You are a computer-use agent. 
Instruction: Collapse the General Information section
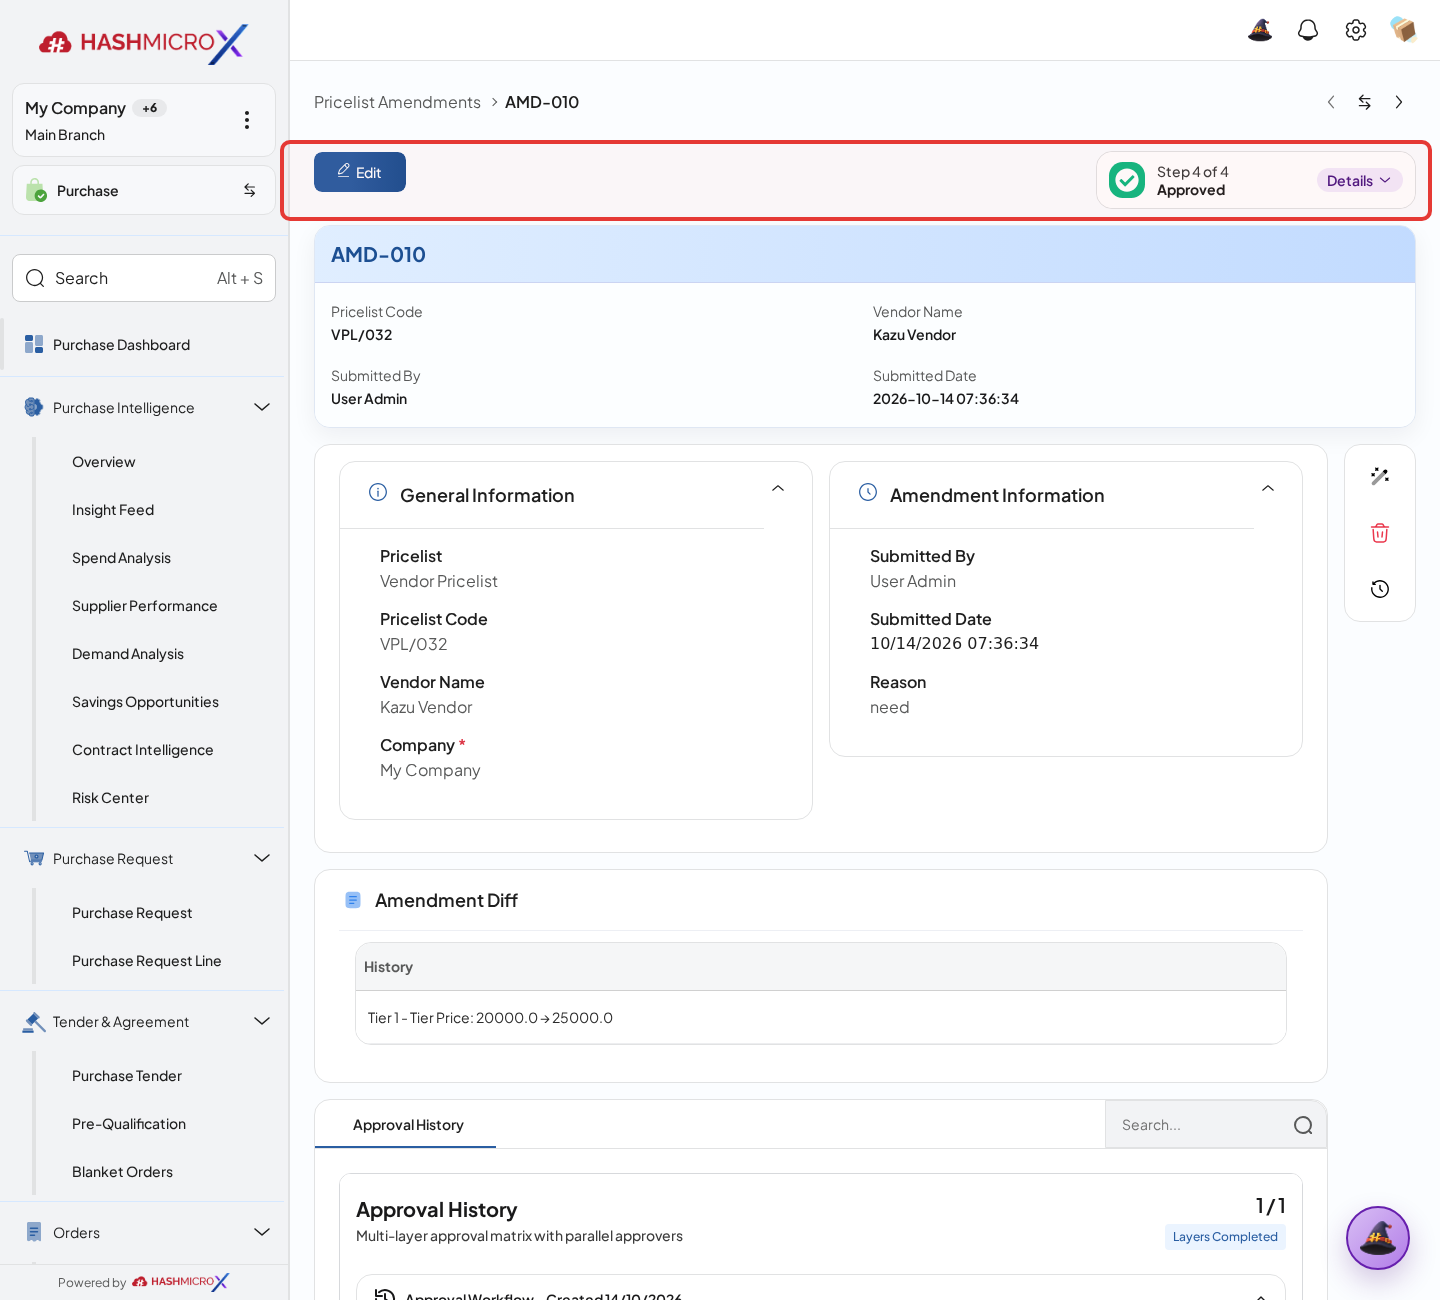[x=778, y=489]
